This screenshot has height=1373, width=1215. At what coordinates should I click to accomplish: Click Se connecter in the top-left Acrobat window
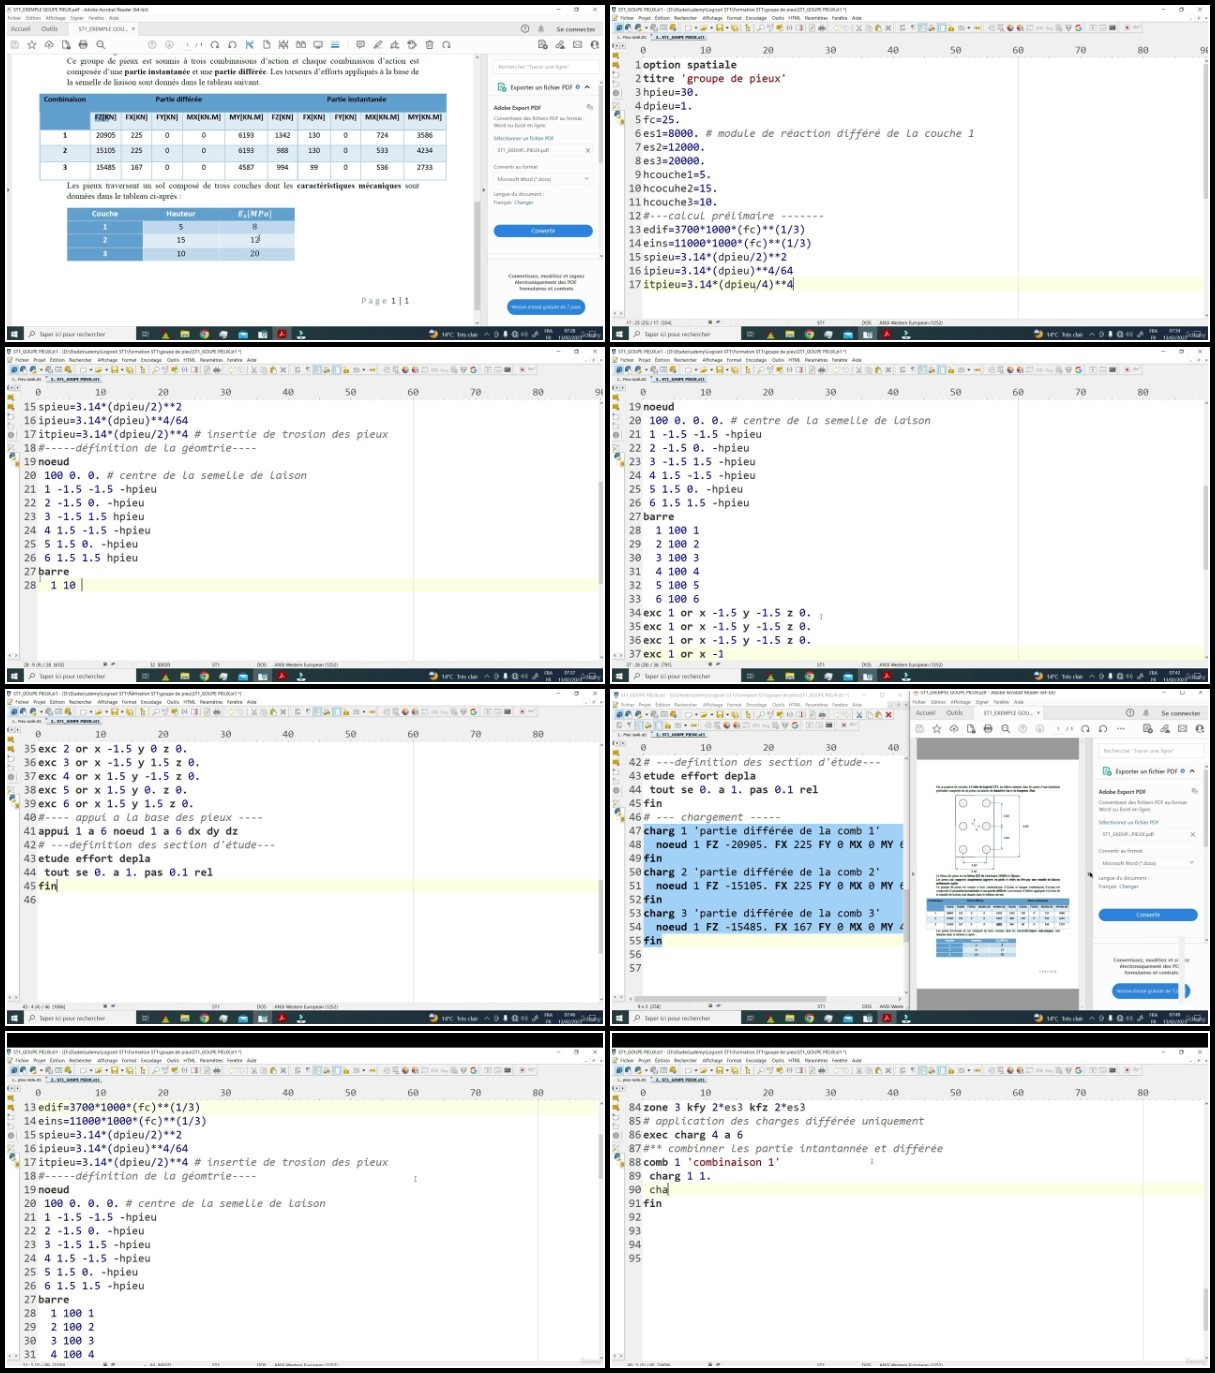click(x=576, y=29)
